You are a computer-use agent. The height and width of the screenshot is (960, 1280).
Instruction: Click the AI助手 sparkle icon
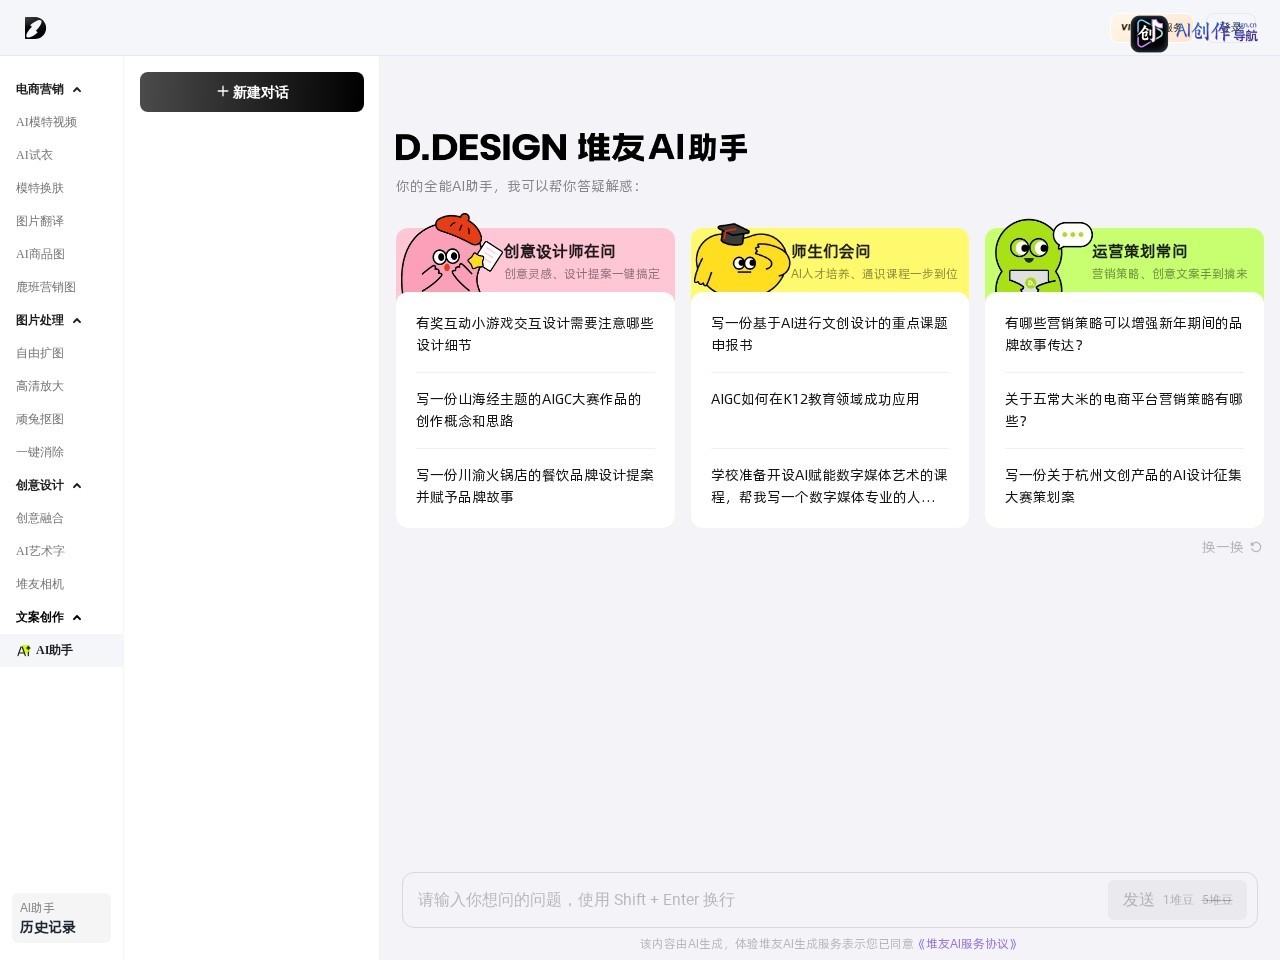(24, 651)
